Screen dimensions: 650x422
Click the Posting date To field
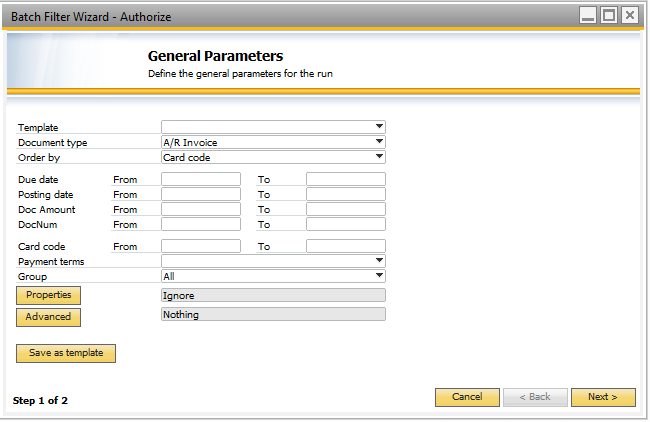(x=346, y=194)
